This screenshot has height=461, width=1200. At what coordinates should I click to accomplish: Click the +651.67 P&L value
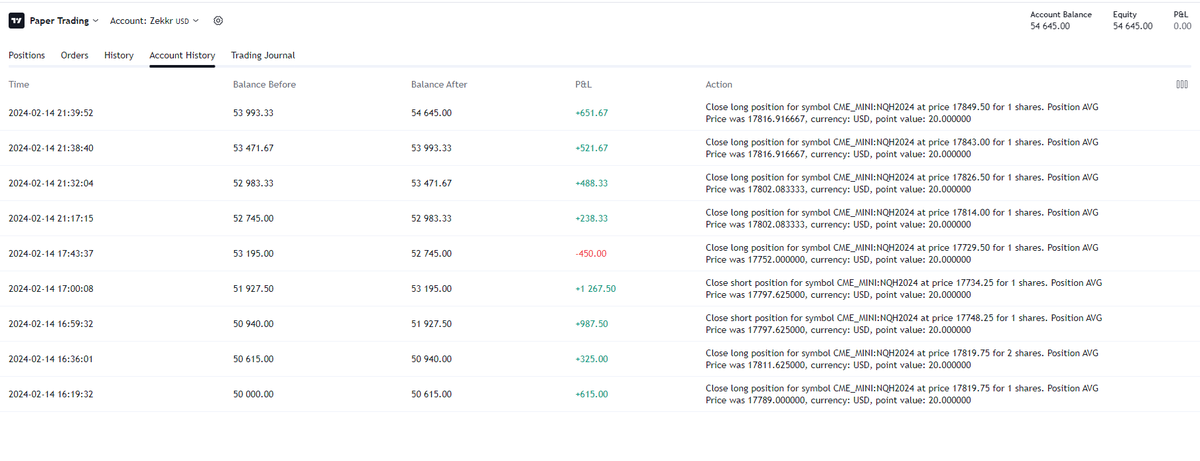point(591,113)
